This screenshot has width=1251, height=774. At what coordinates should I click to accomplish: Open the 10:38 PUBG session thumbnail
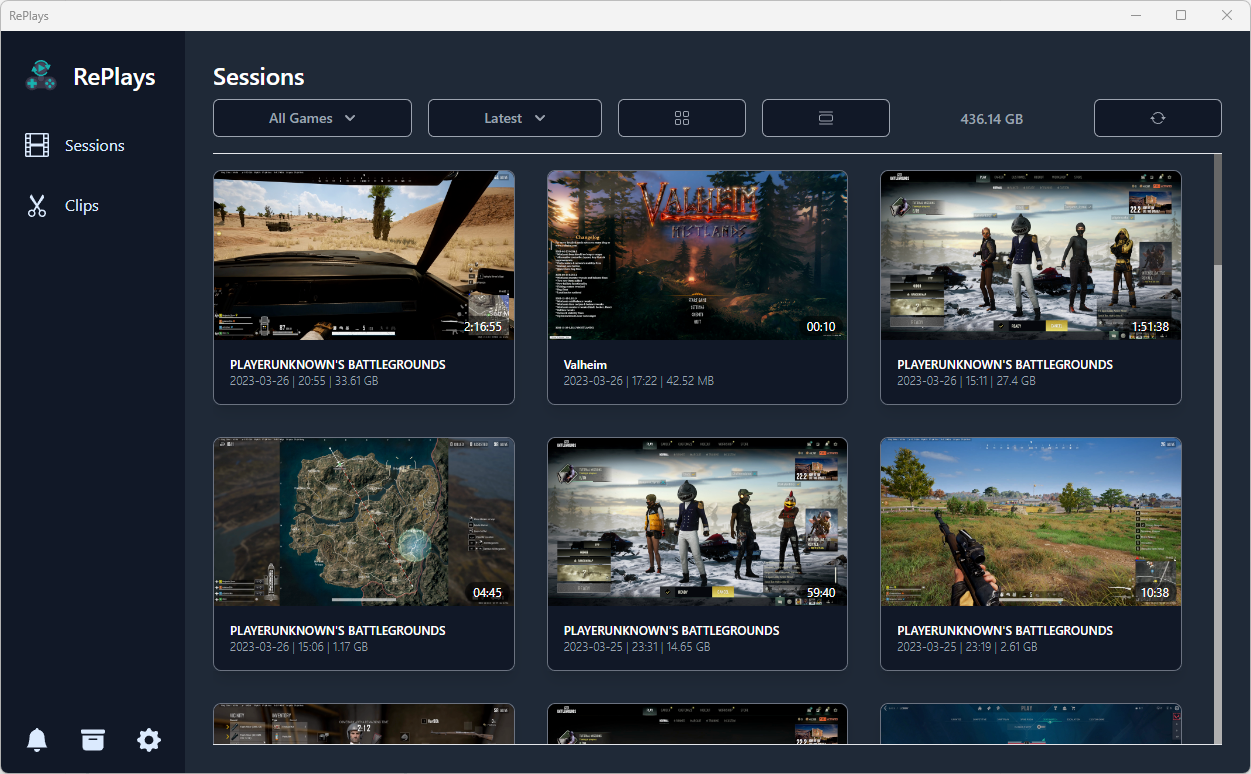point(1031,521)
